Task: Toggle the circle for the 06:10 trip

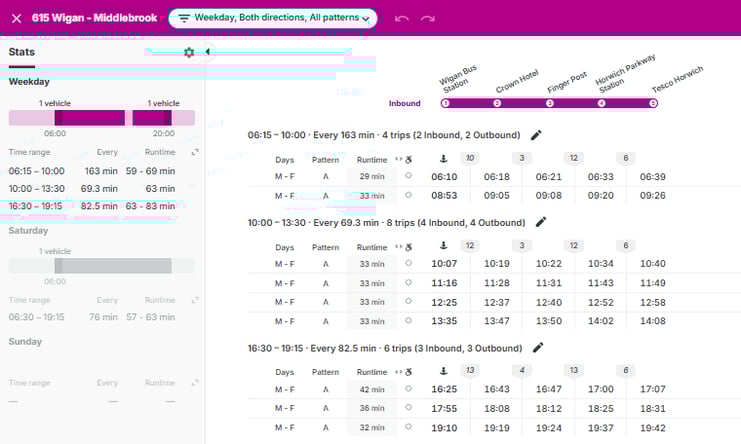Action: [x=408, y=177]
